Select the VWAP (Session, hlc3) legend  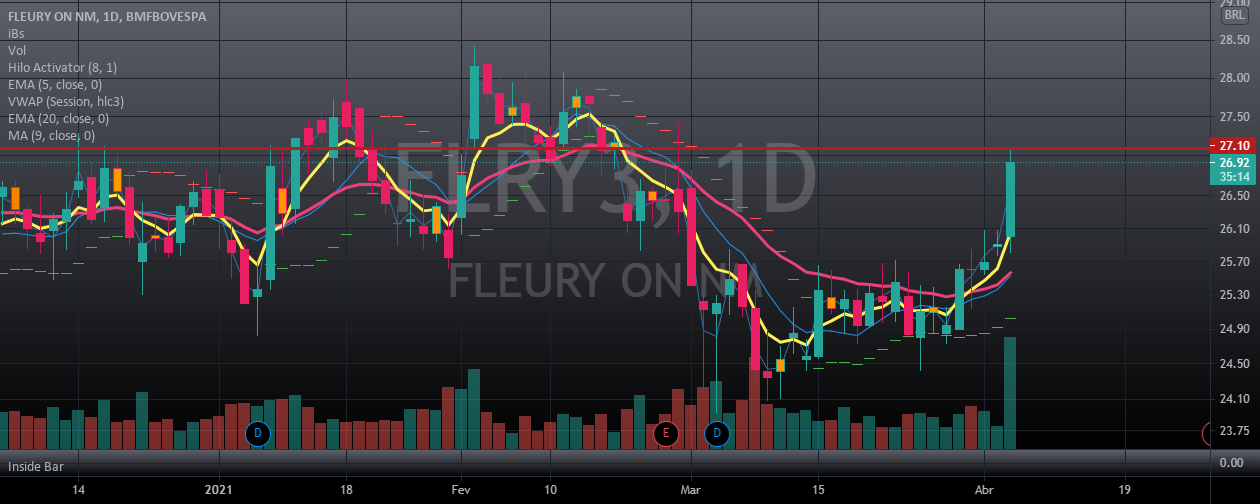click(66, 101)
